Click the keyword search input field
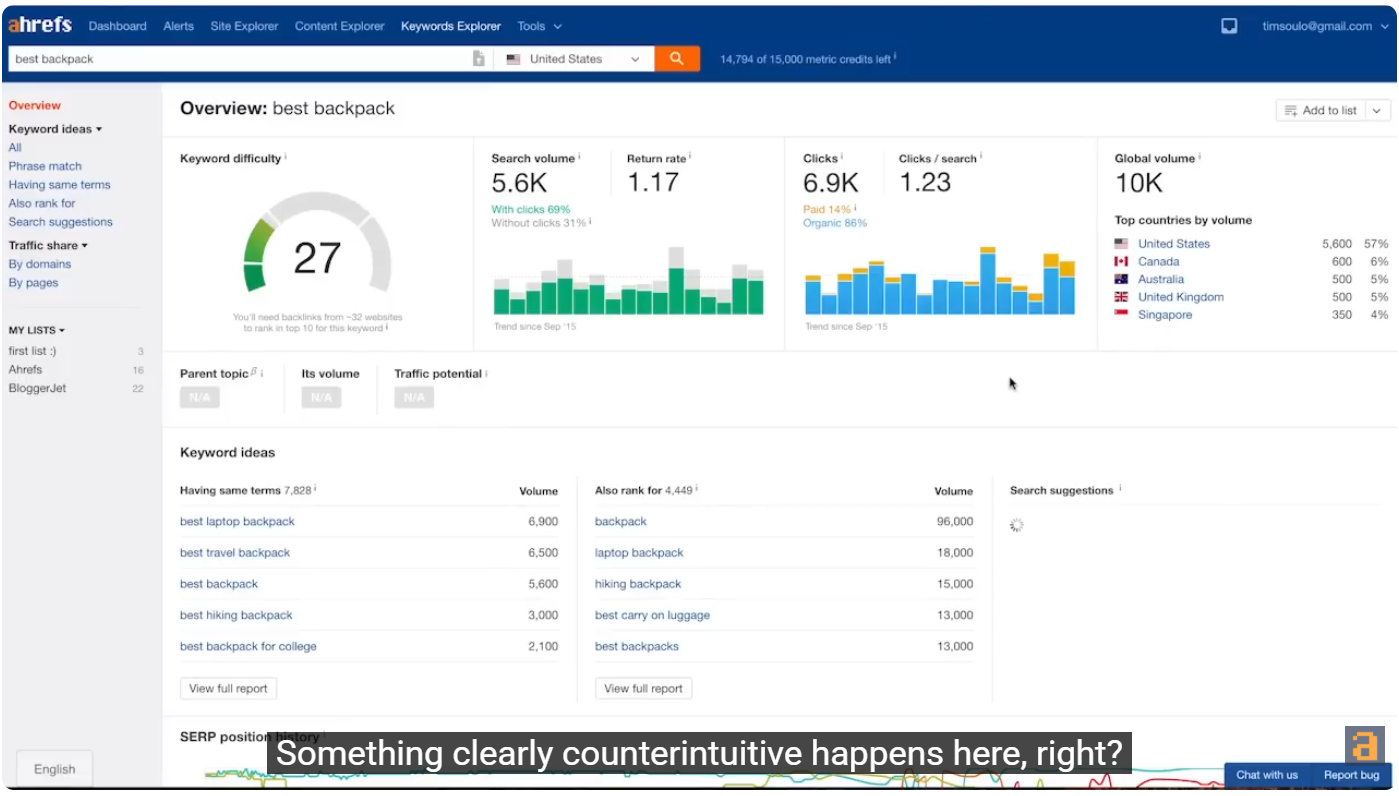This screenshot has height=796, width=1399. [240, 59]
